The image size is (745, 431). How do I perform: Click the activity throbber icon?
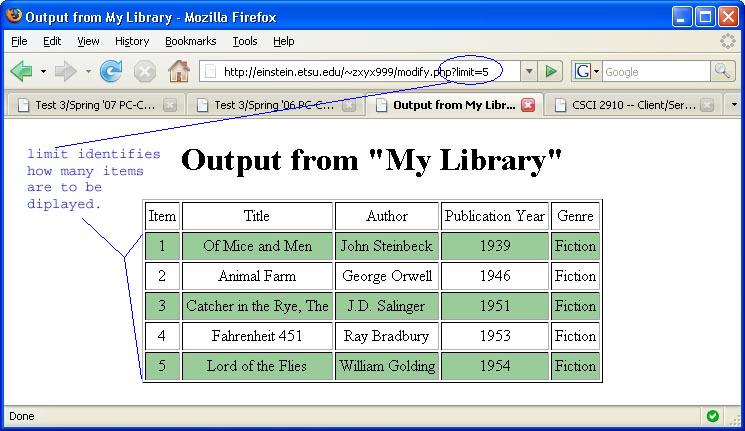click(x=727, y=41)
